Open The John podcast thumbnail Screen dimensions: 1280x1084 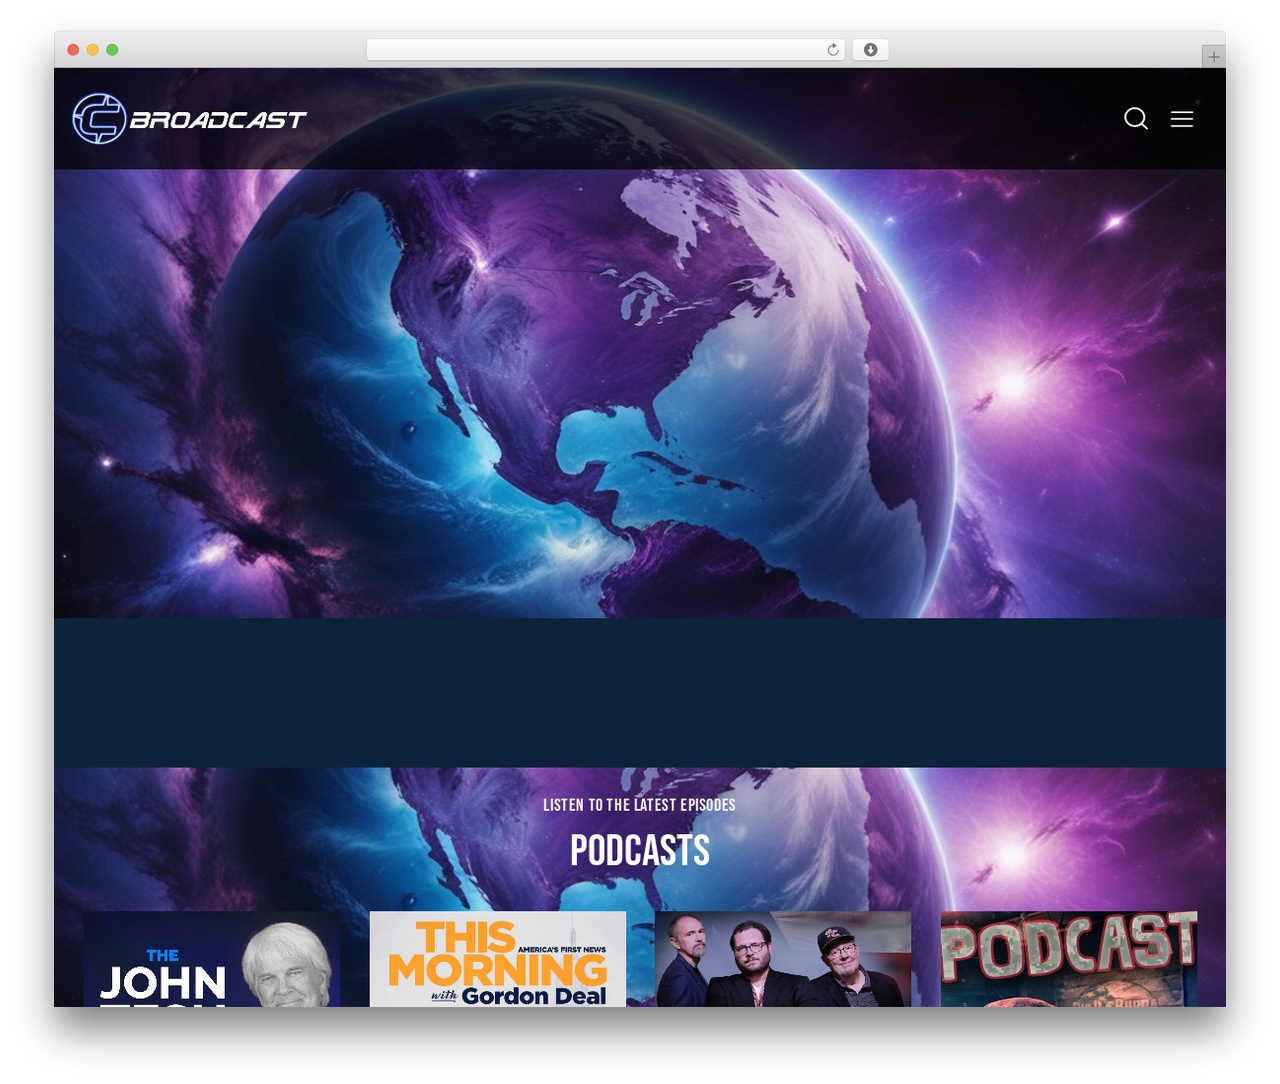pos(212,958)
